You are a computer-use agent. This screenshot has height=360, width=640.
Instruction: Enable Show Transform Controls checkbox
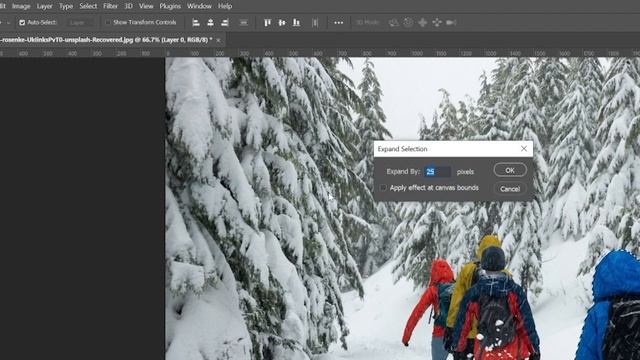pos(108,22)
